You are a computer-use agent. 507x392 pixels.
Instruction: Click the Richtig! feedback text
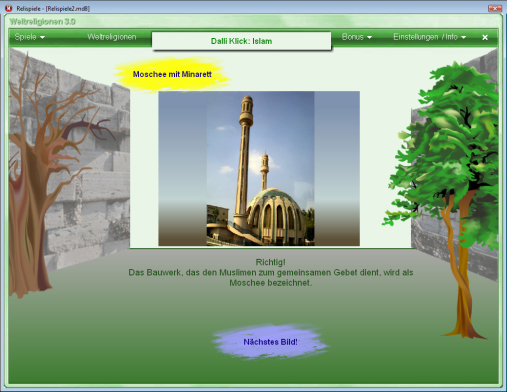click(x=270, y=262)
